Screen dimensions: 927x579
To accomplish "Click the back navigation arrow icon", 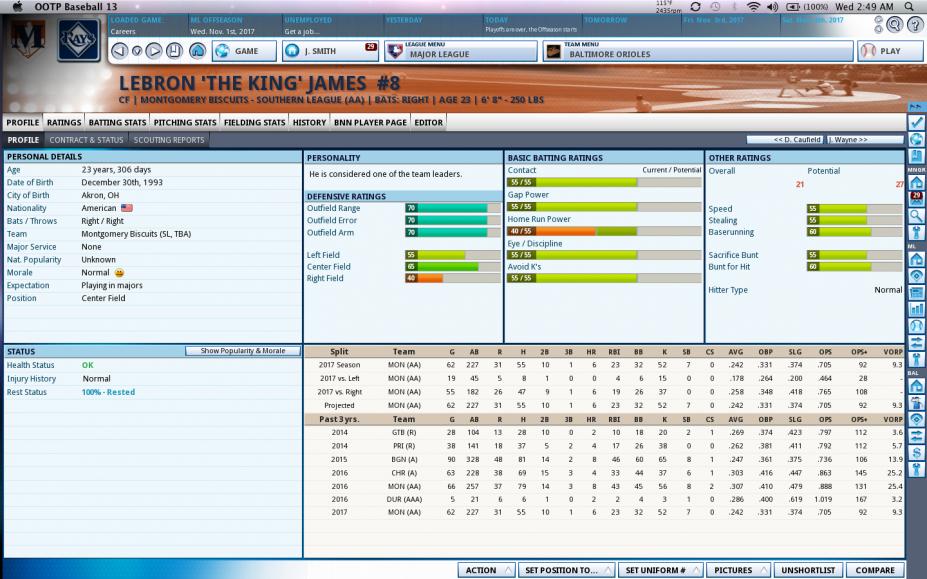I will tap(119, 51).
